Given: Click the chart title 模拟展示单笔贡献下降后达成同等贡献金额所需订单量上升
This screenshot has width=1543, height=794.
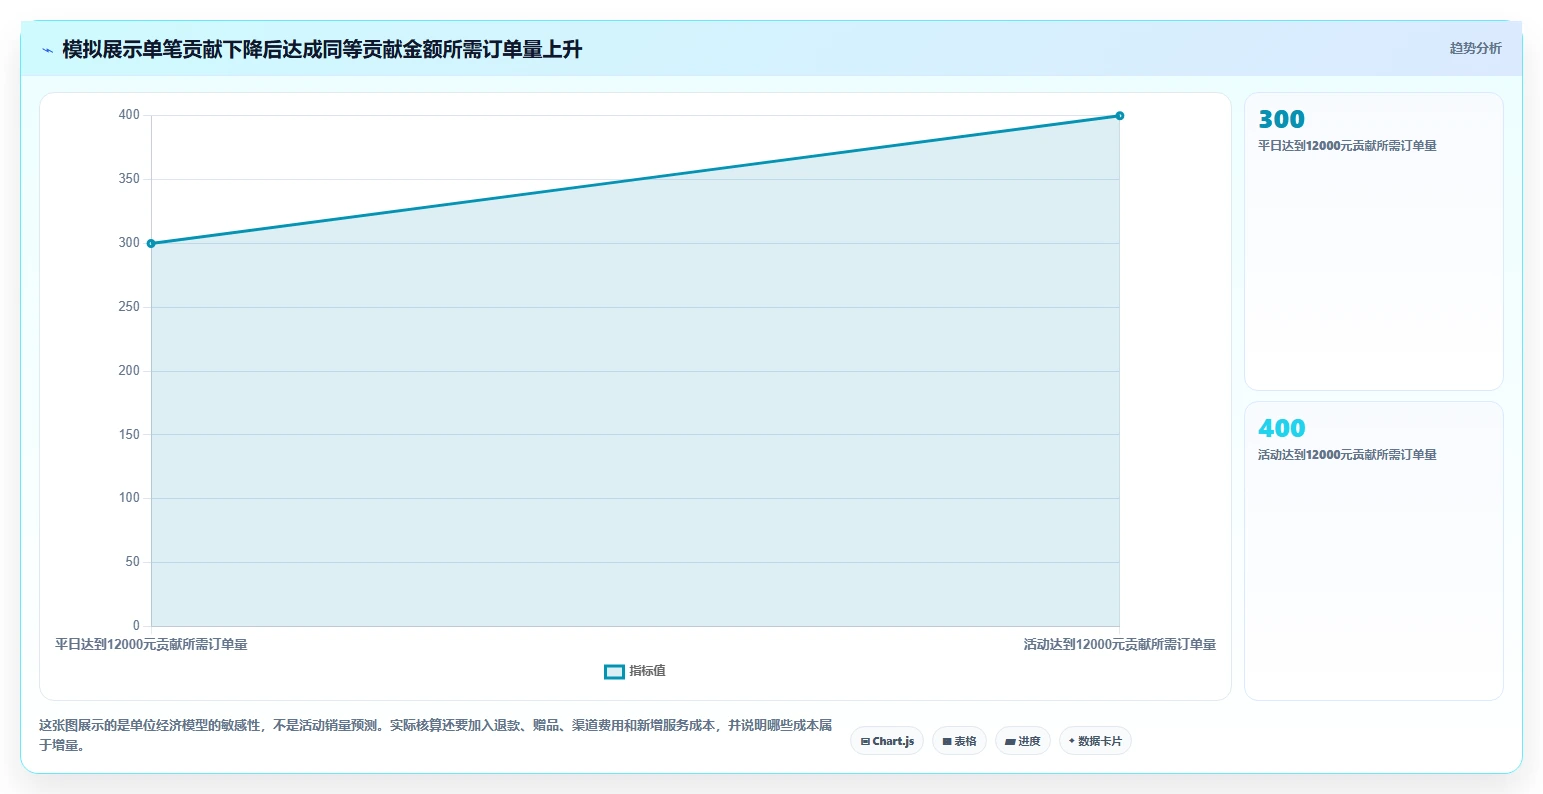Looking at the screenshot, I should (322, 49).
